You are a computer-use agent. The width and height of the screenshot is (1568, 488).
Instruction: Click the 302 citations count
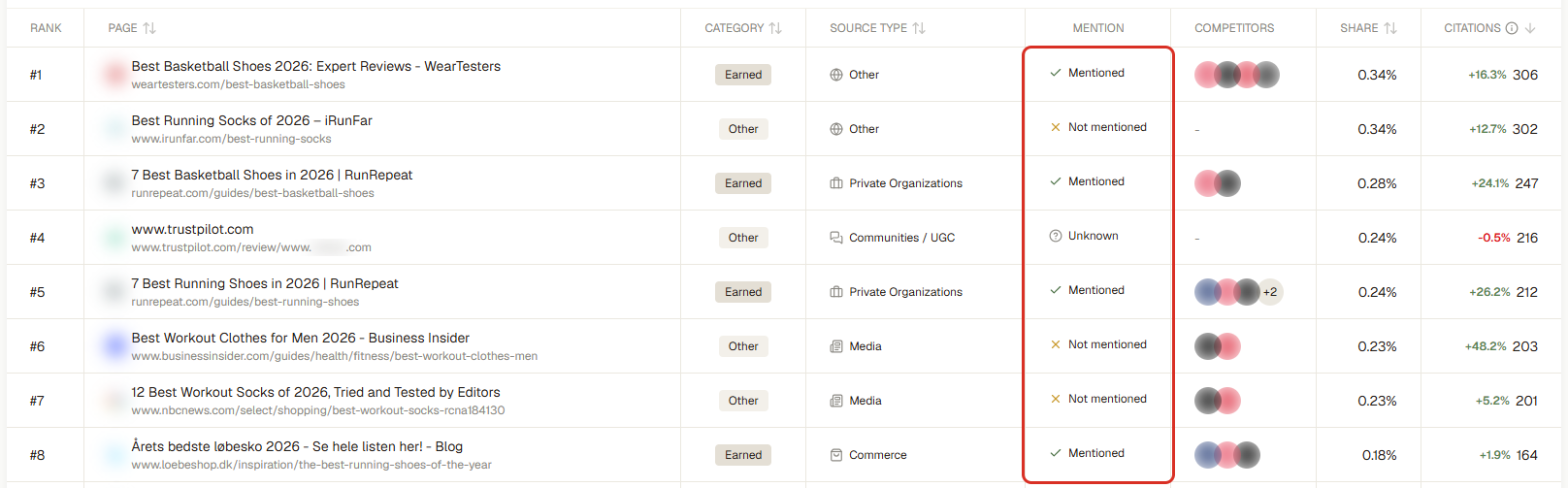tap(1525, 129)
